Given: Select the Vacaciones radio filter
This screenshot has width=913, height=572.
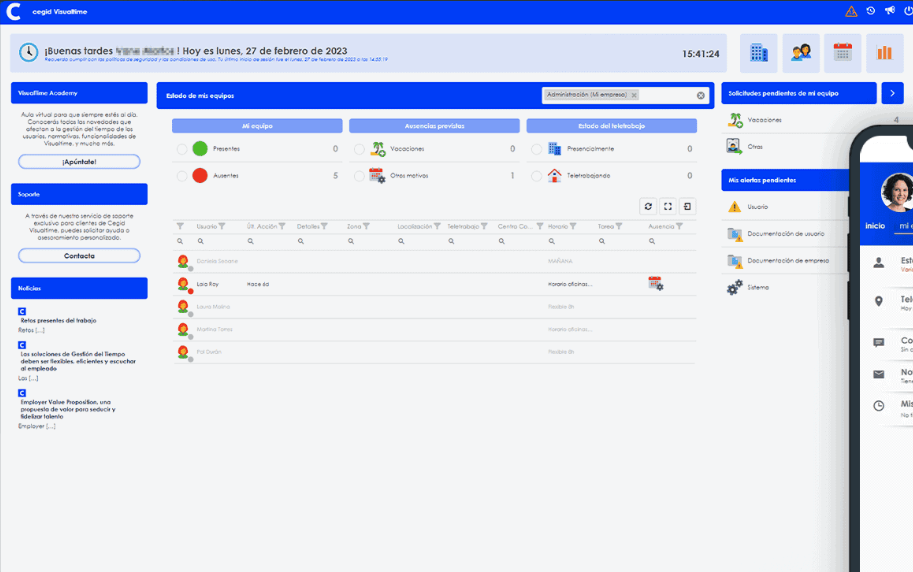Looking at the screenshot, I should coord(359,149).
